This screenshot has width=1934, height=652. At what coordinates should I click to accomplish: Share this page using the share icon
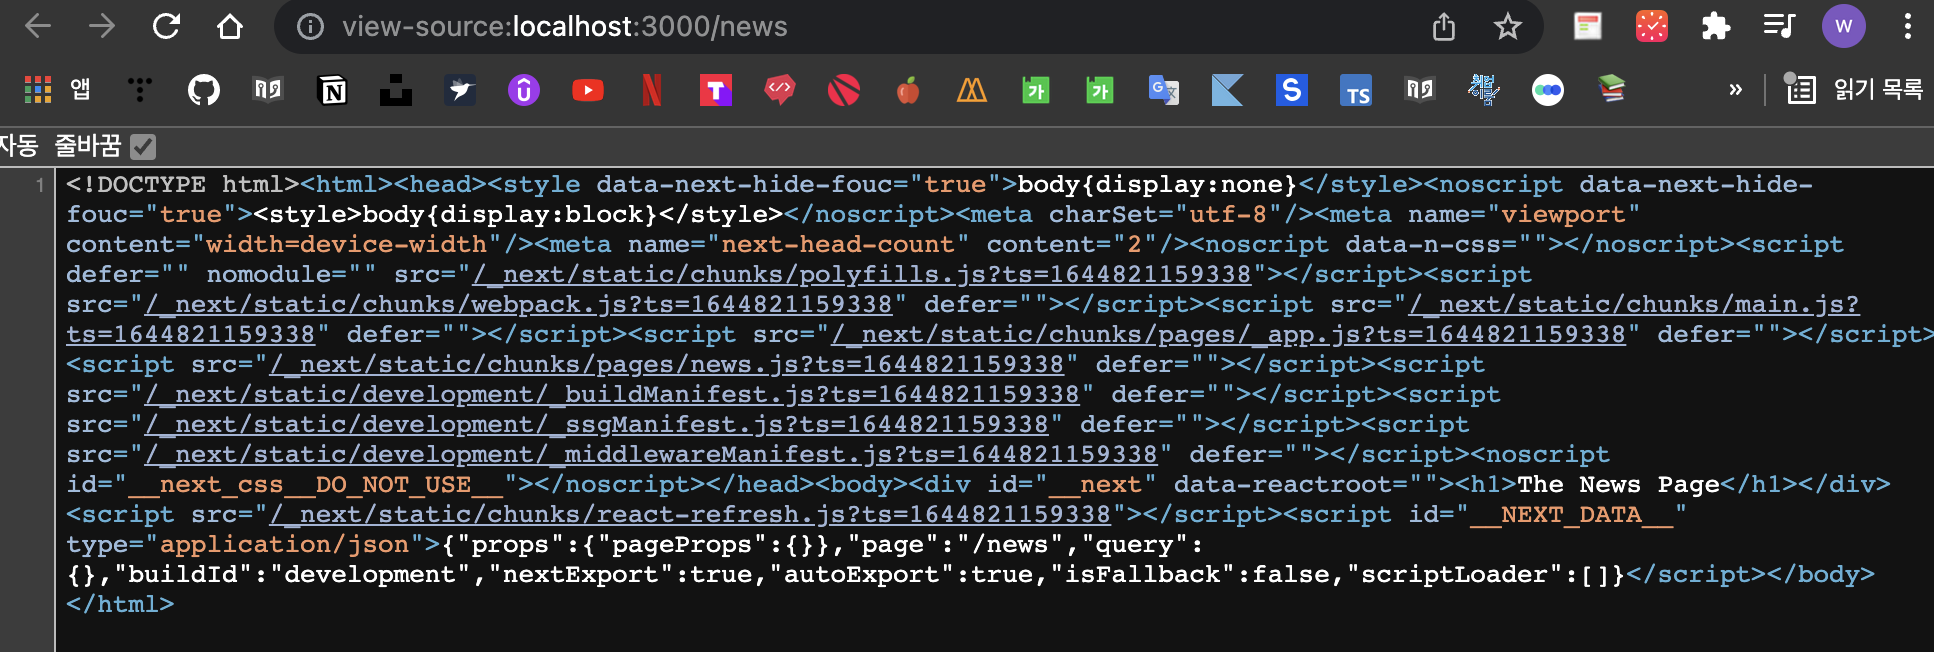1444,27
